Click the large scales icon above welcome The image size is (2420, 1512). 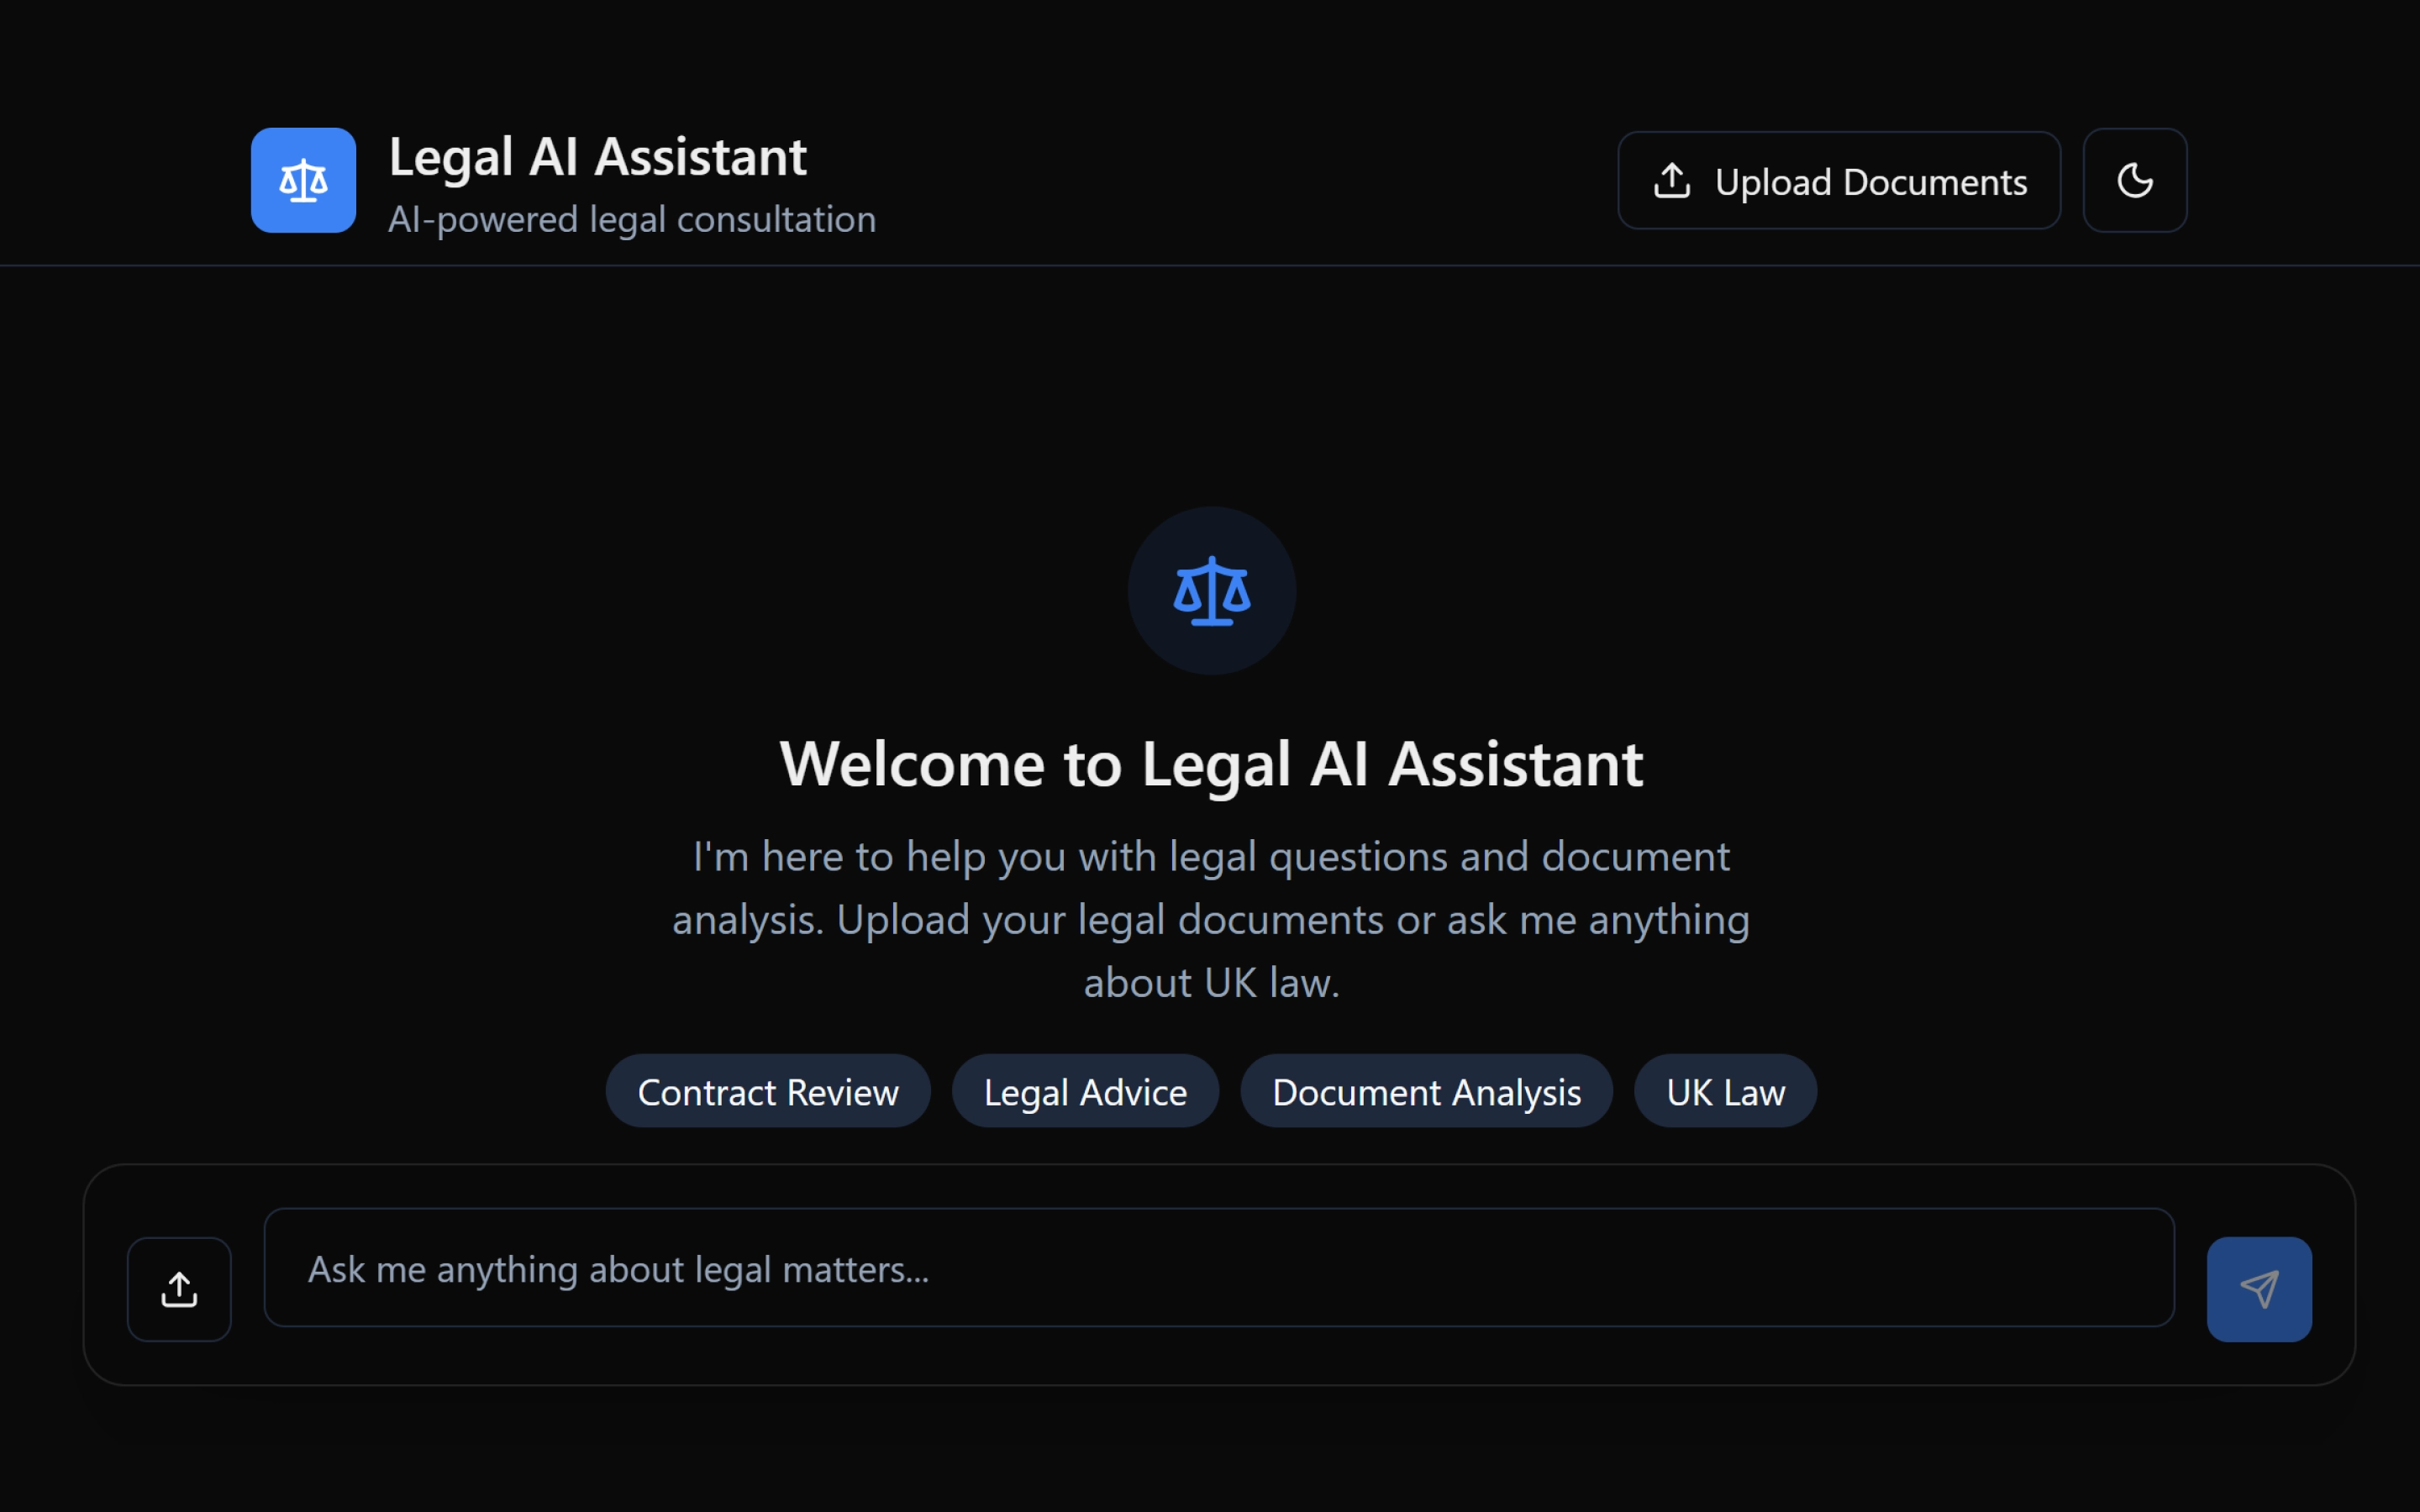point(1211,591)
